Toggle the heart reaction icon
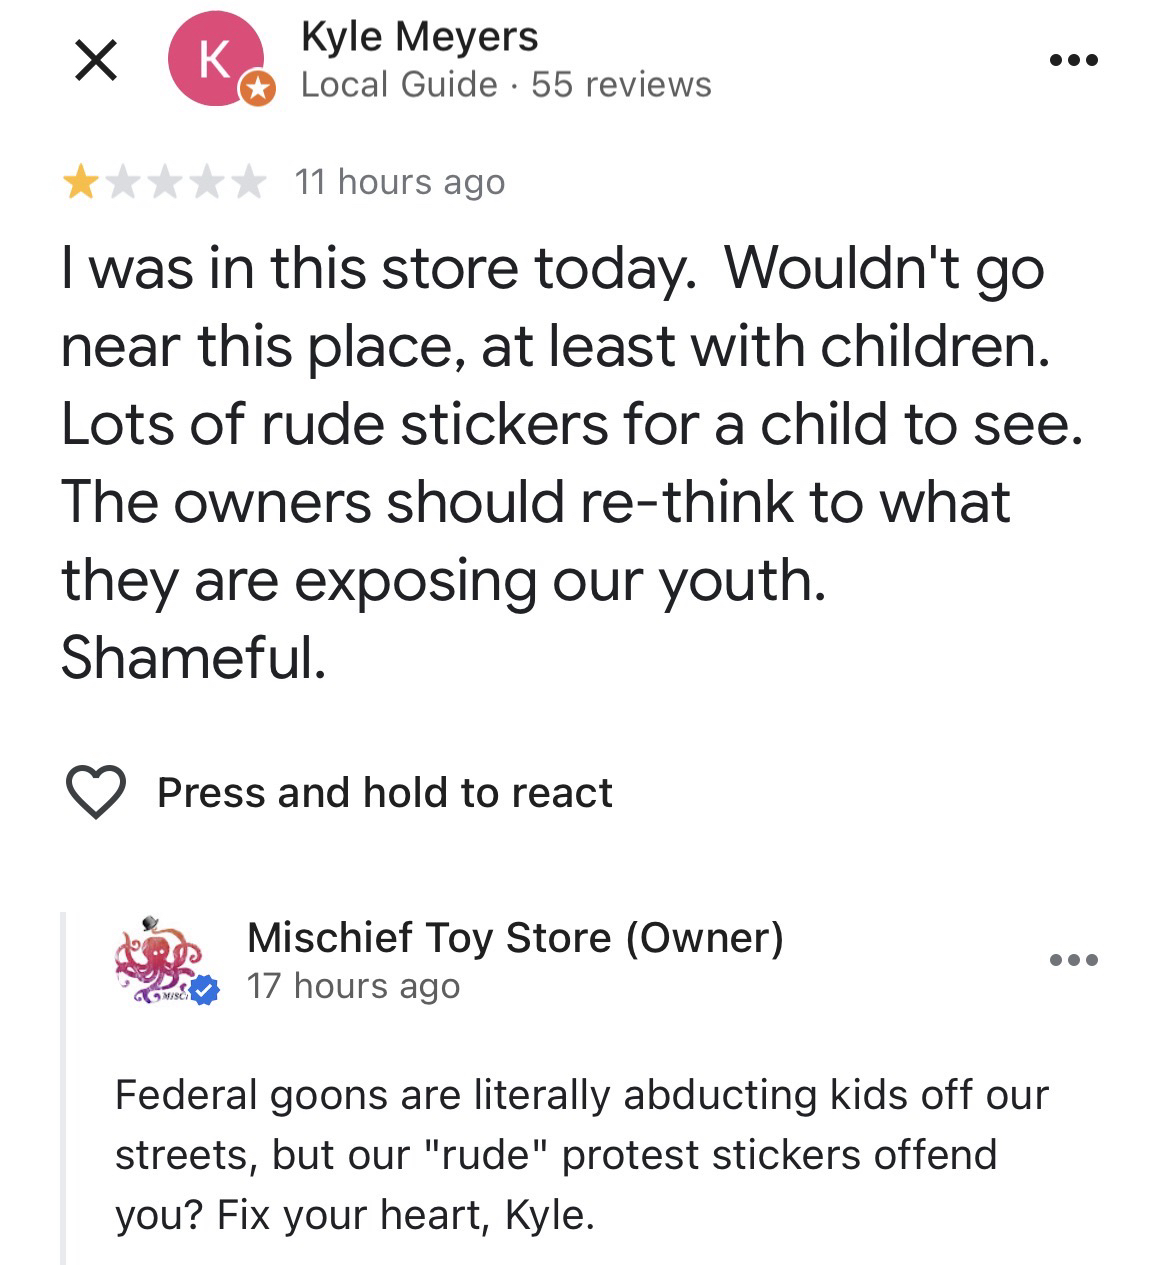The image size is (1170, 1265). [96, 793]
